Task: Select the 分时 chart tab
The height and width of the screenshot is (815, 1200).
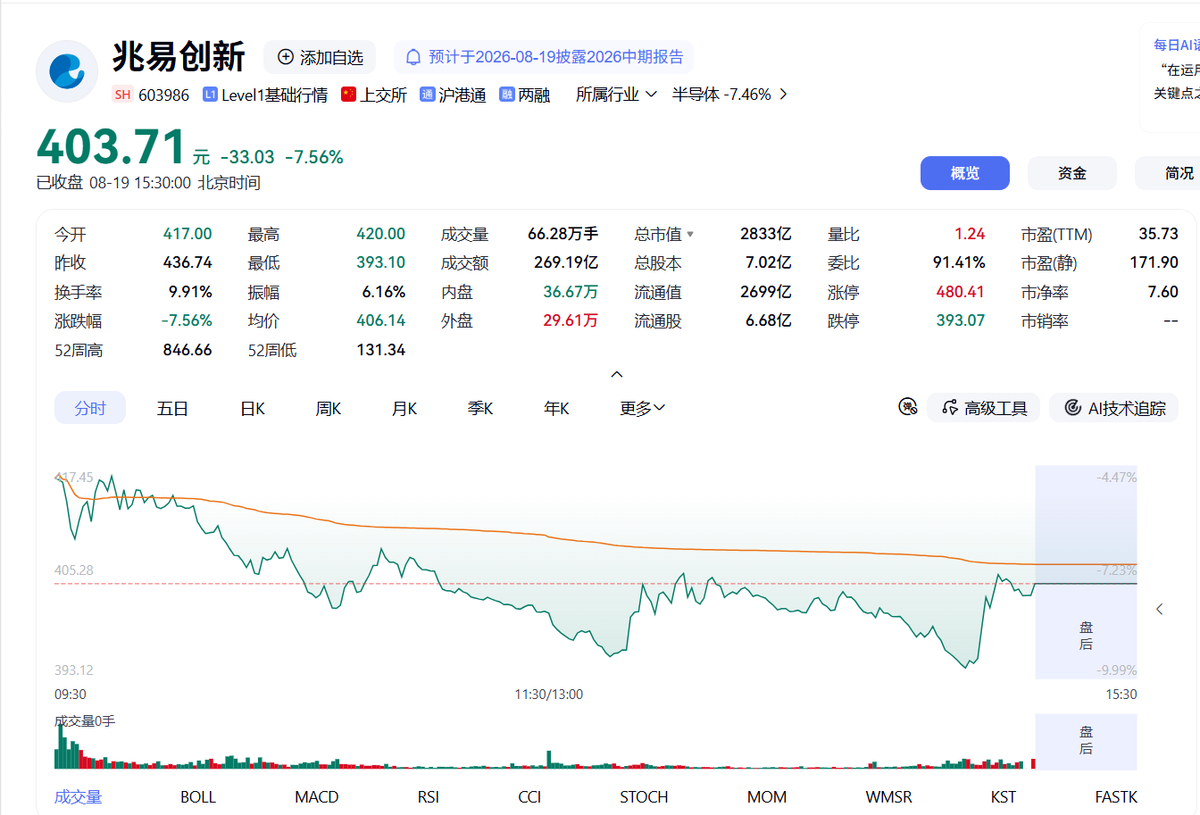Action: coord(90,408)
